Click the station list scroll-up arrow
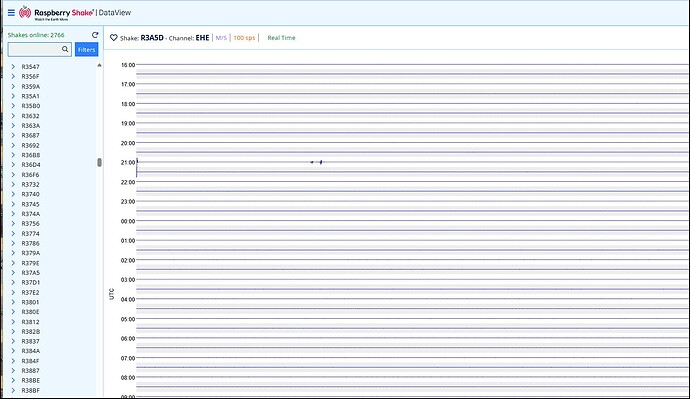Screen dimensions: 690x399 (99, 65)
